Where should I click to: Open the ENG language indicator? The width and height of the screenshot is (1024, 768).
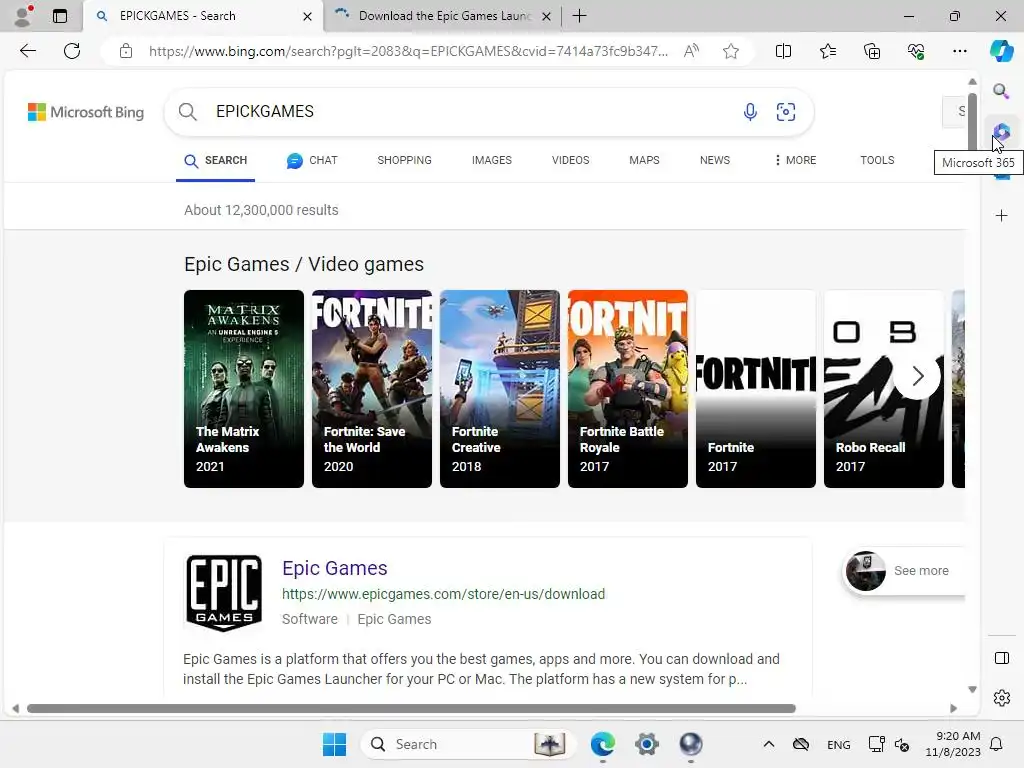[x=839, y=744]
